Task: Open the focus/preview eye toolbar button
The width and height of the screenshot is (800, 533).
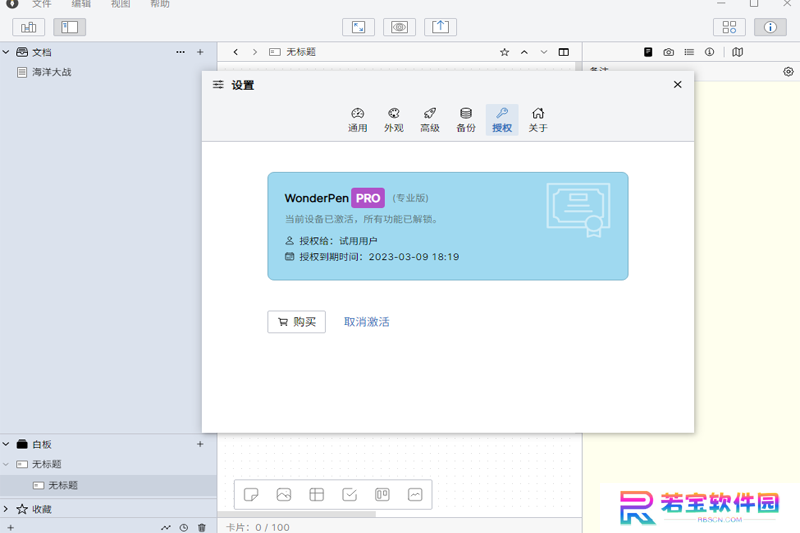Action: [399, 27]
